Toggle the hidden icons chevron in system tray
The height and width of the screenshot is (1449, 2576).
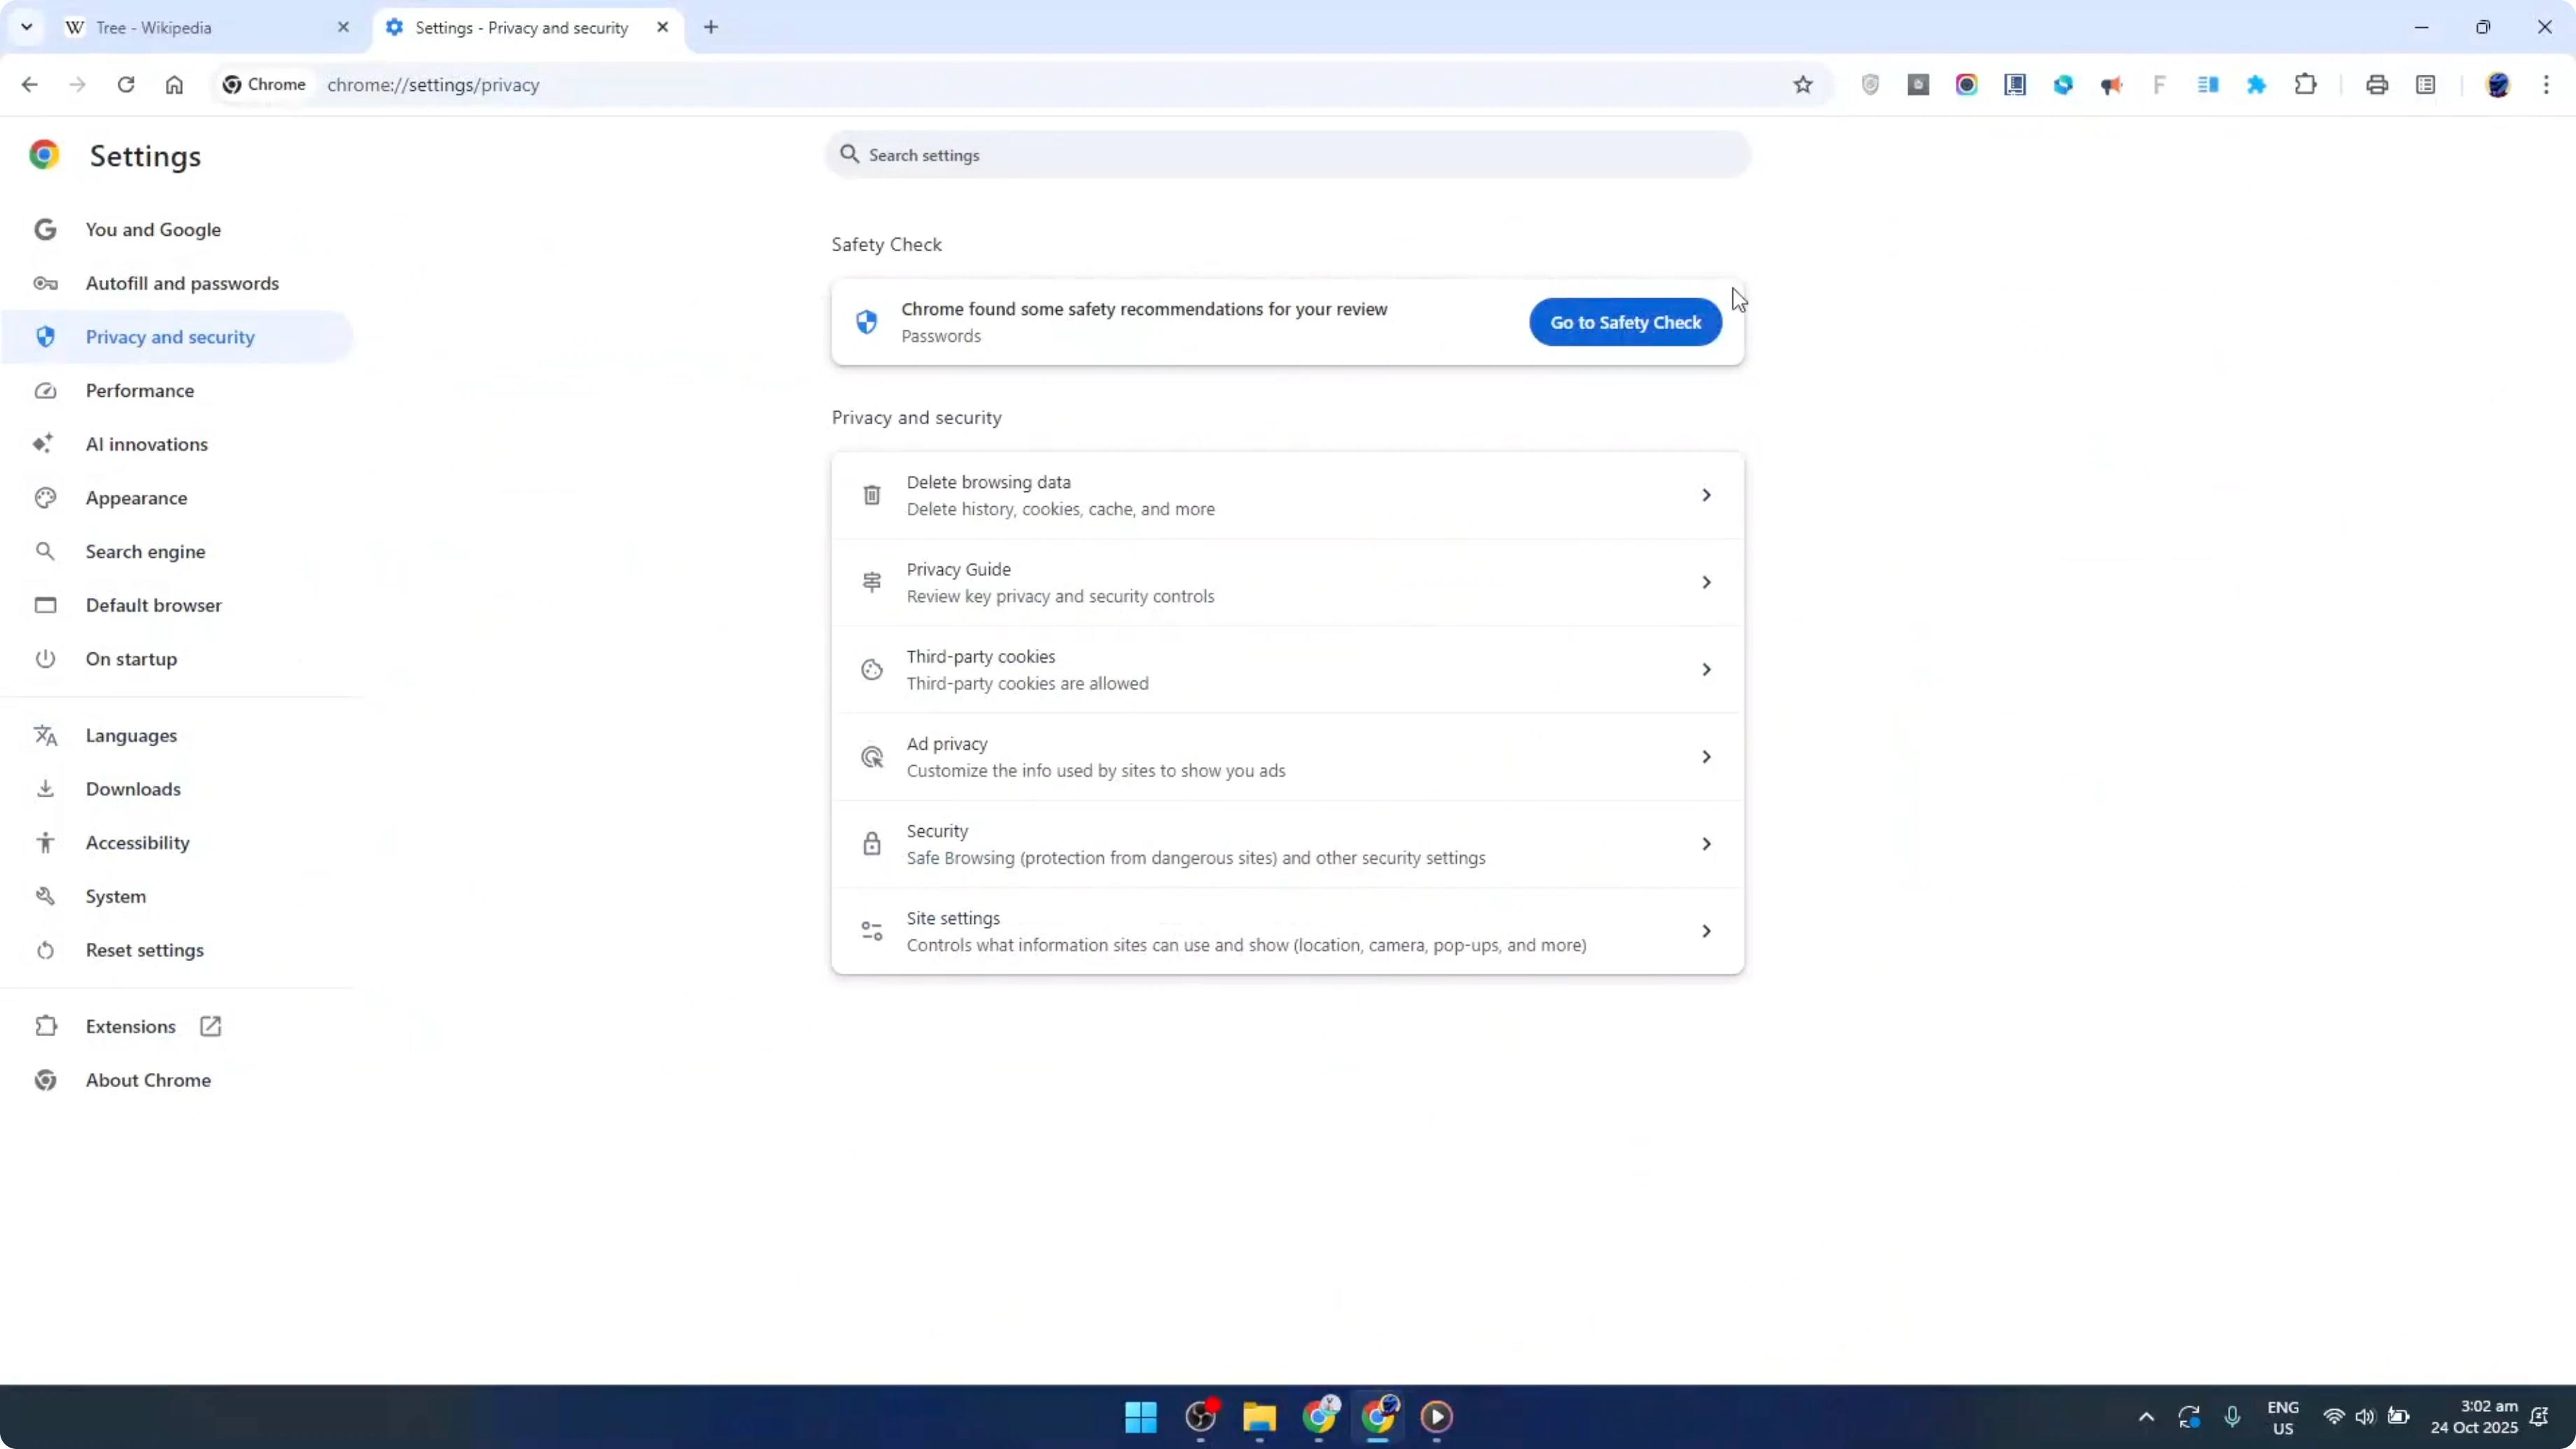pyautogui.click(x=2146, y=1417)
